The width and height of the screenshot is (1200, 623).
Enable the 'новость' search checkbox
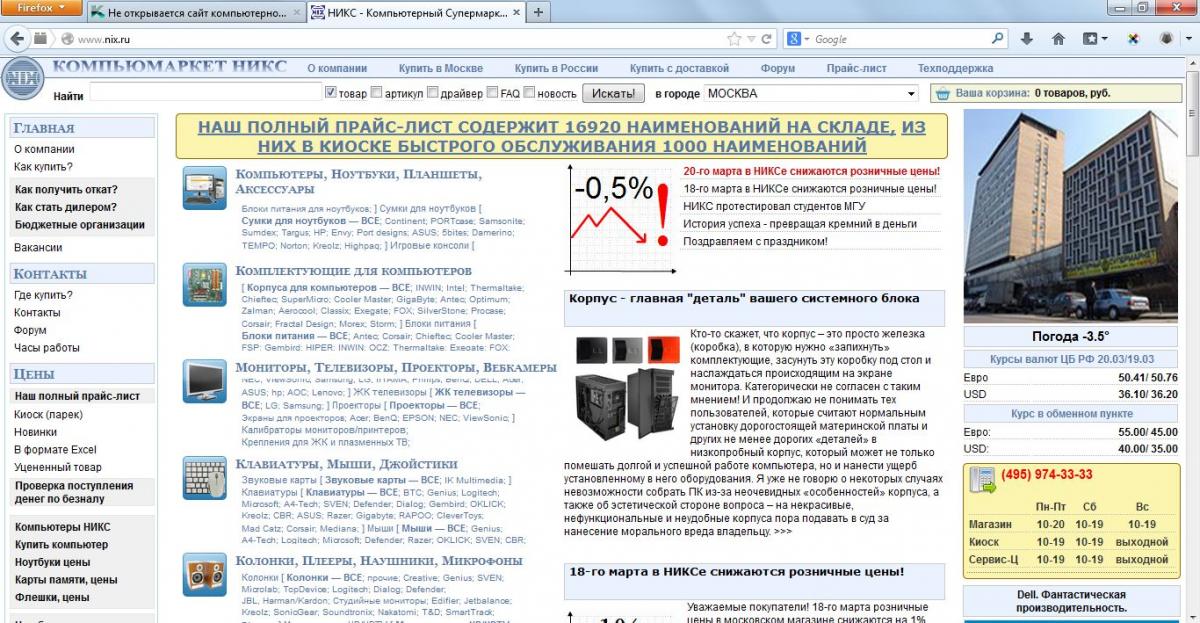[529, 93]
